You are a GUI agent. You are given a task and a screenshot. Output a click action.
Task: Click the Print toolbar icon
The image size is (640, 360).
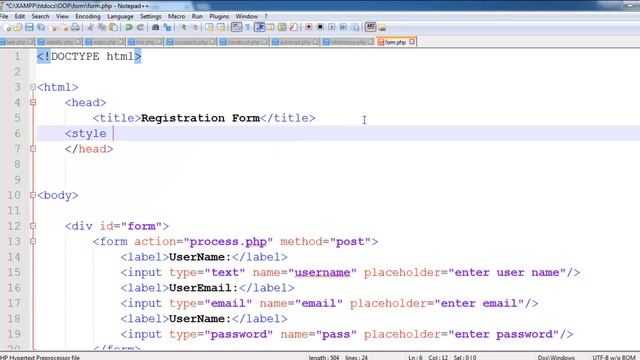click(x=75, y=27)
